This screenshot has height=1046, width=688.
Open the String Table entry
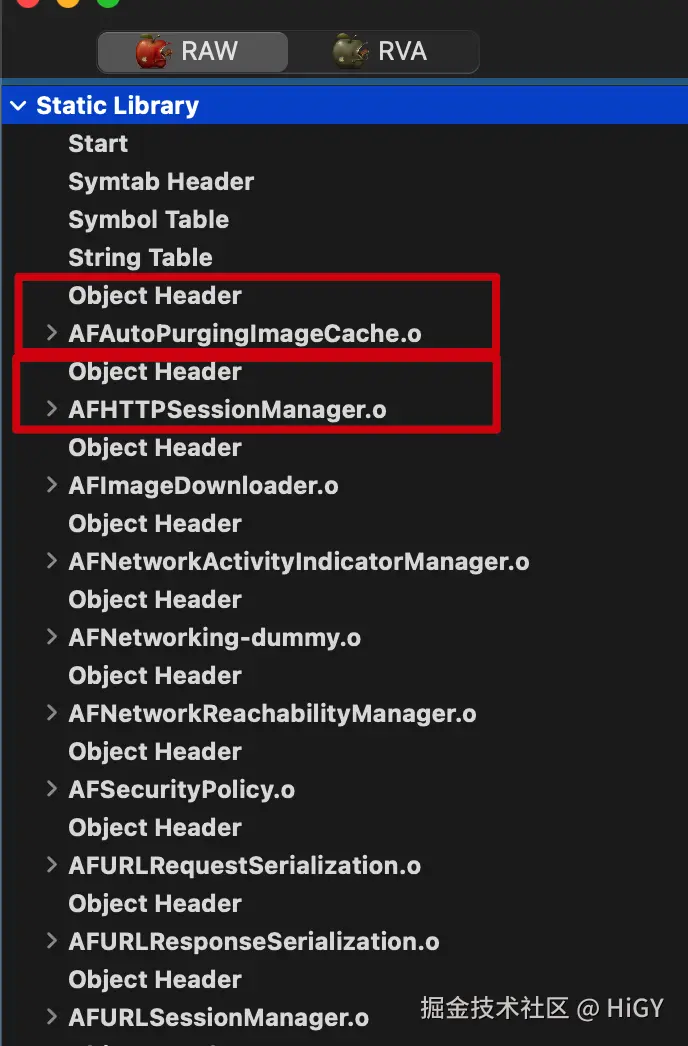pos(140,258)
